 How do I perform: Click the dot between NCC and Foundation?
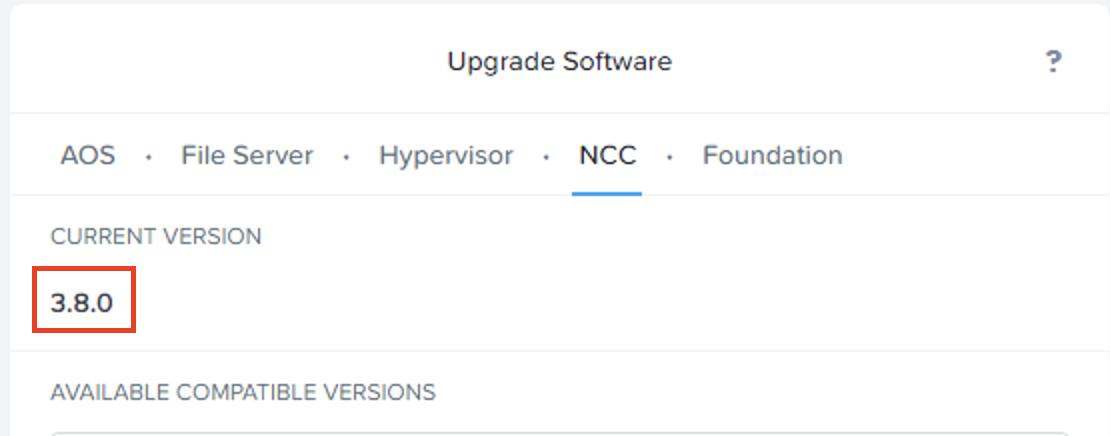pos(669,158)
